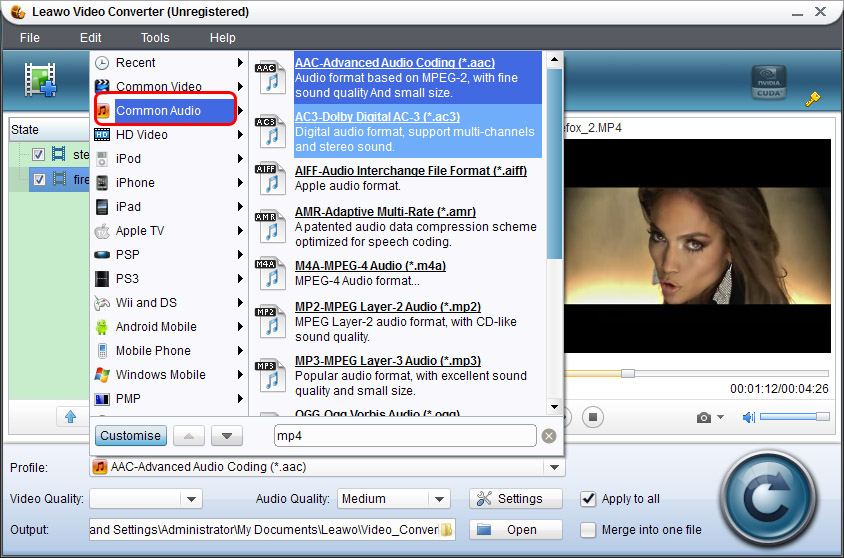Image resolution: width=844 pixels, height=558 pixels.
Task: Click the MP2 audio format file icon
Action: (270, 321)
